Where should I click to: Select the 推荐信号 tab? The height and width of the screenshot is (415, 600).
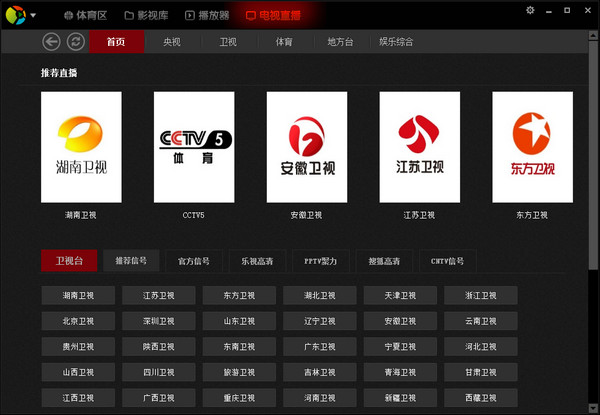click(131, 261)
